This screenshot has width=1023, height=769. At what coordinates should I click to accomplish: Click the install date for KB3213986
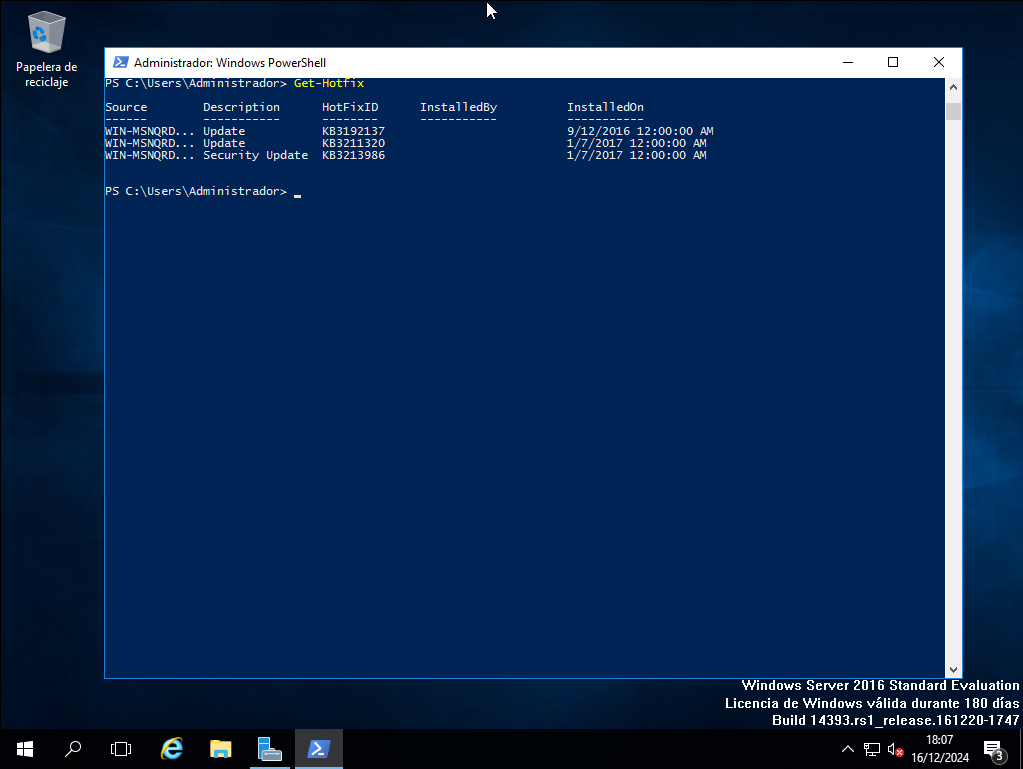636,155
